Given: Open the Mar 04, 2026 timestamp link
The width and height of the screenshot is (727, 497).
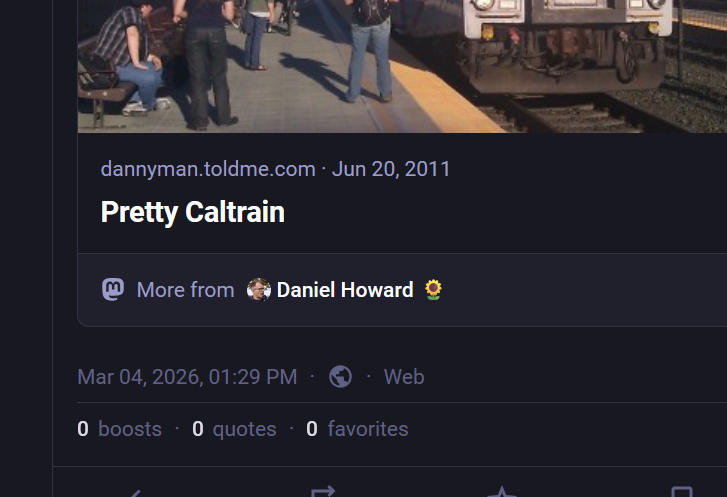Looking at the screenshot, I should [187, 377].
